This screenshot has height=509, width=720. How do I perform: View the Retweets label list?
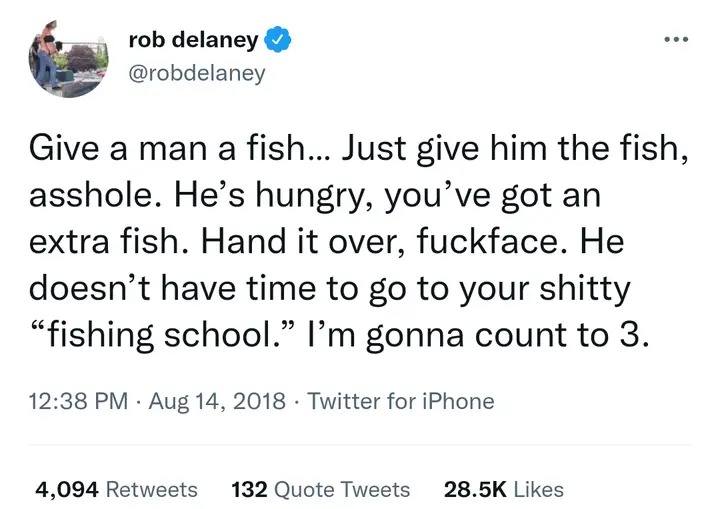(x=151, y=489)
